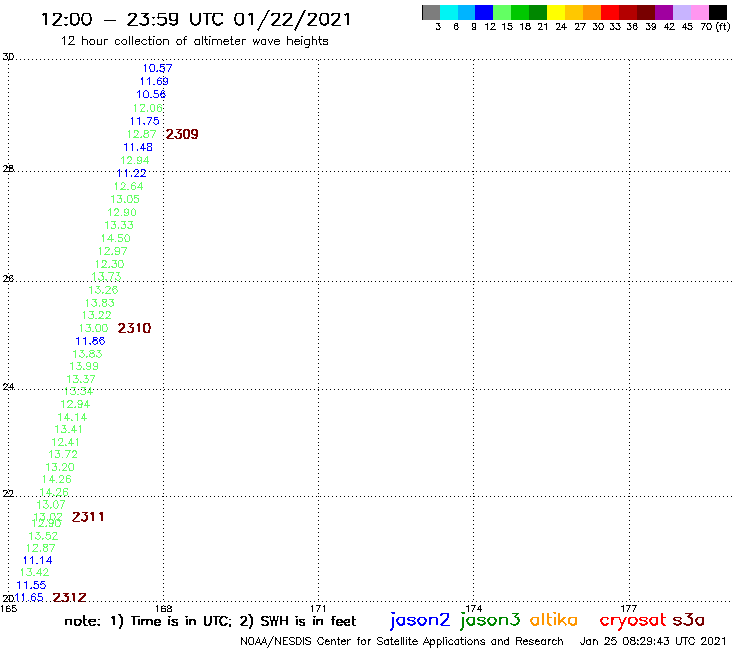Click the gray swatch in the color legend
Viewport: 740px width, 650px height.
[x=431, y=12]
